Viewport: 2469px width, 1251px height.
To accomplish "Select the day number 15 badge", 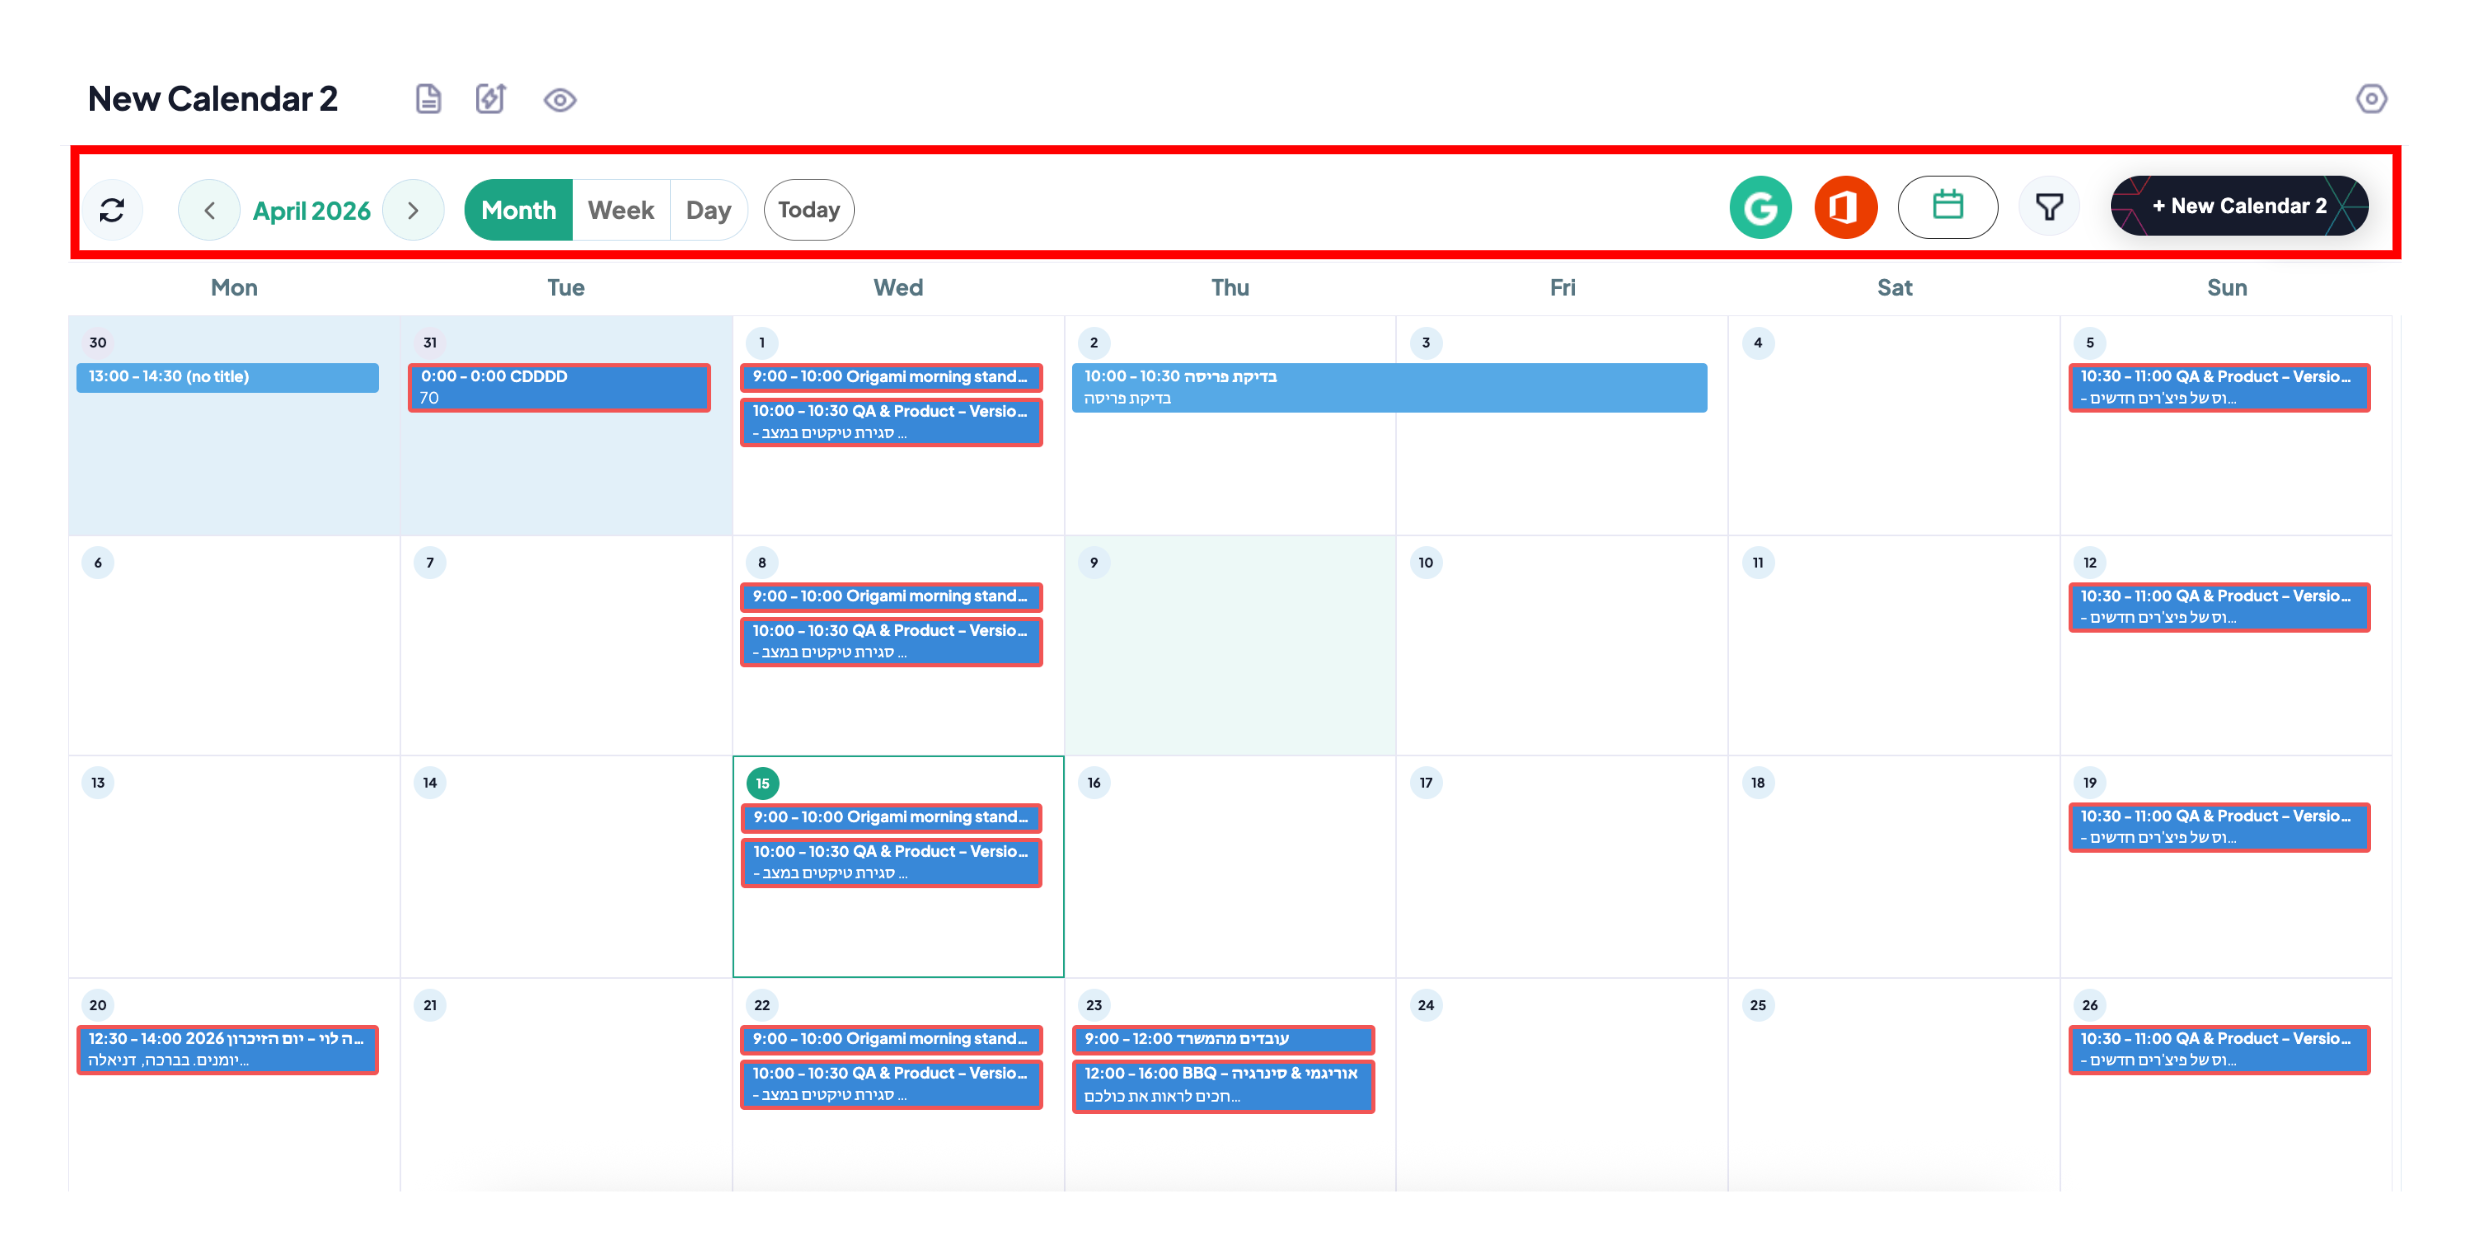I will coord(762,783).
